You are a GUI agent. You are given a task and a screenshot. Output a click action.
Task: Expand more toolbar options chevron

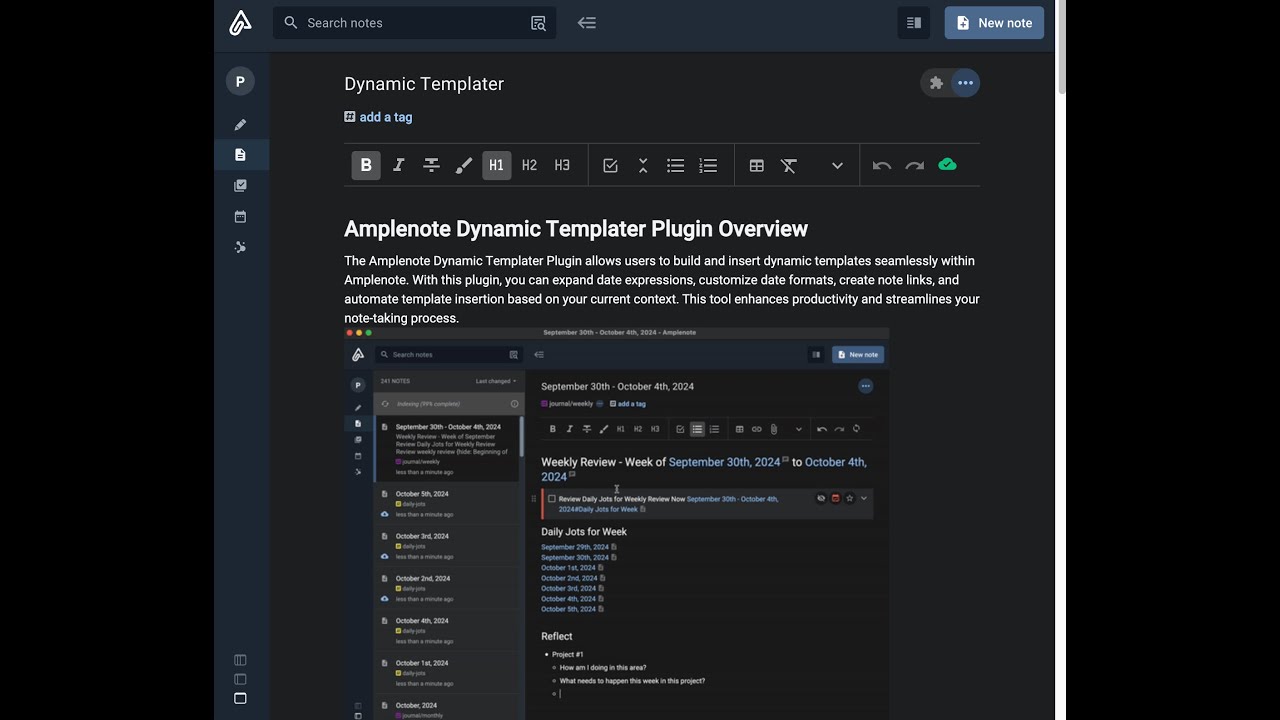coord(837,166)
